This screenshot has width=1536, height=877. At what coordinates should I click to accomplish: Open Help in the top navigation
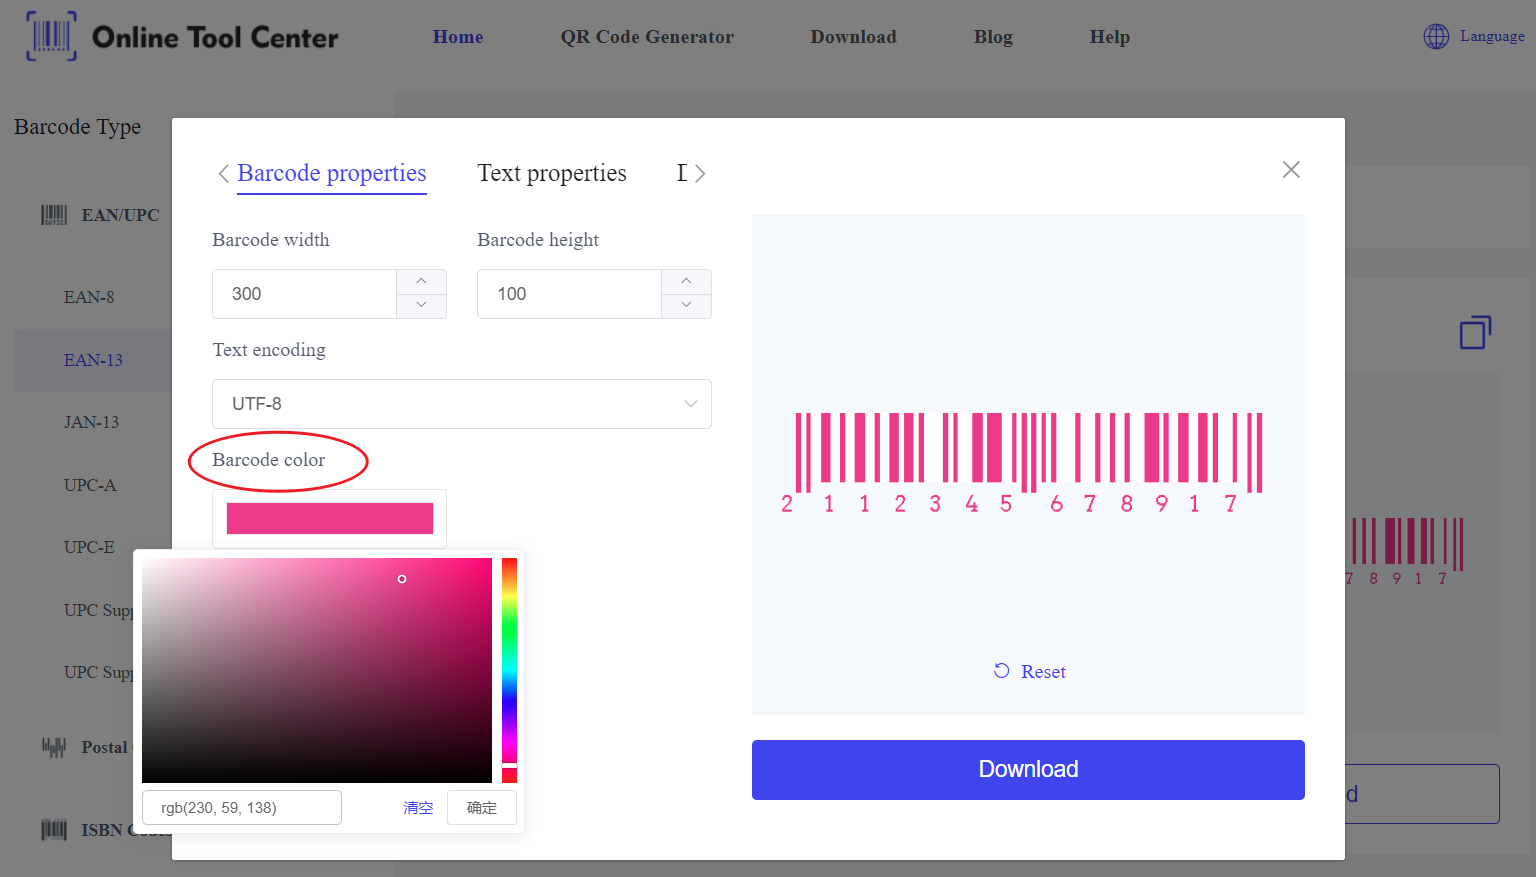tap(1109, 37)
